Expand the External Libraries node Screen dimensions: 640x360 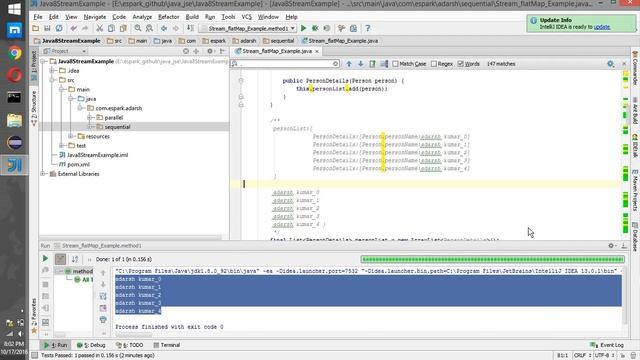coord(43,174)
